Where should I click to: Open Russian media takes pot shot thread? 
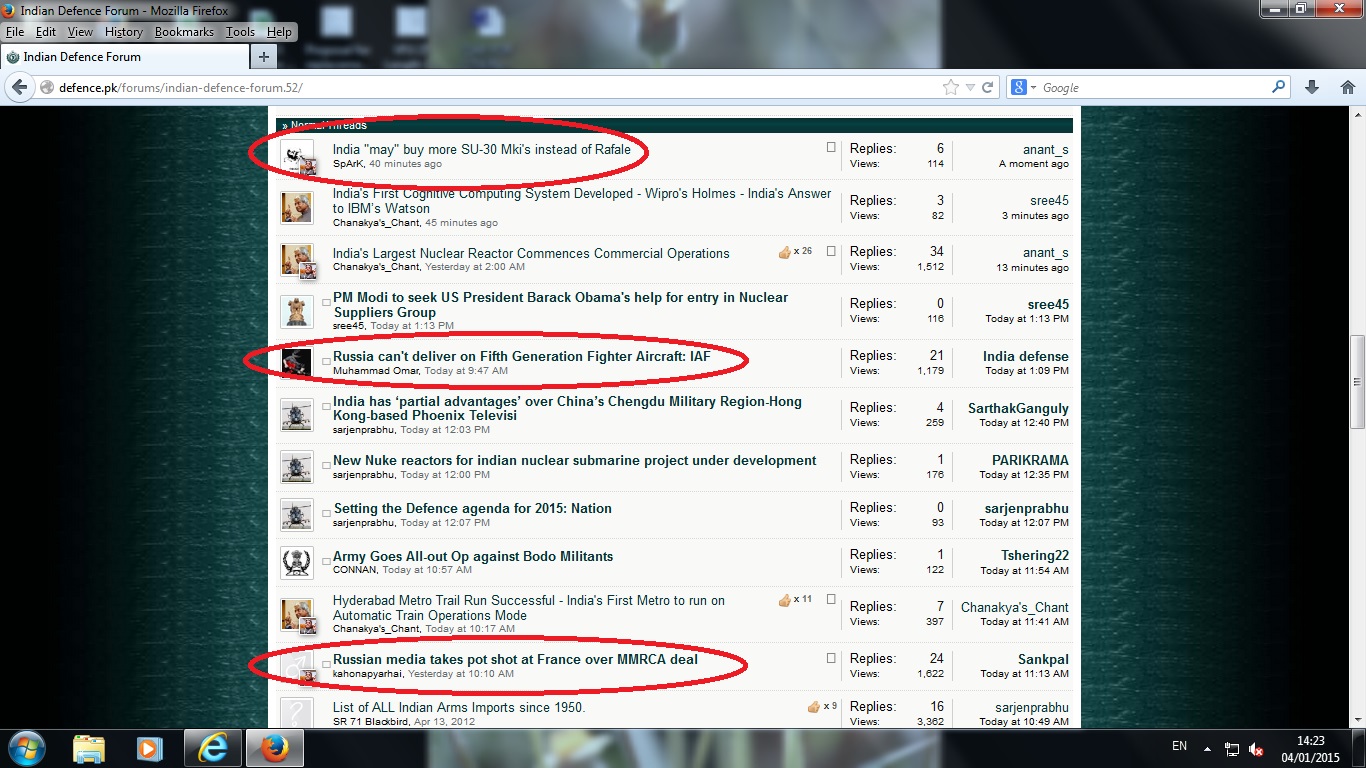[516, 660]
